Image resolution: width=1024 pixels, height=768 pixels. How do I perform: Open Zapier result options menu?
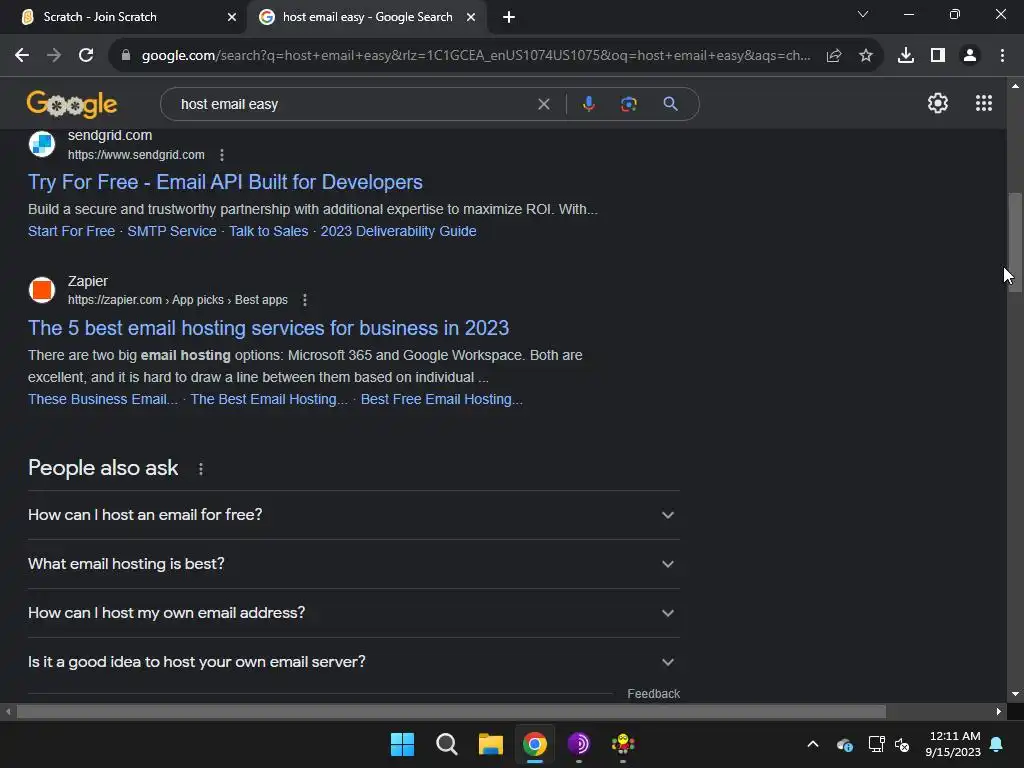304,300
